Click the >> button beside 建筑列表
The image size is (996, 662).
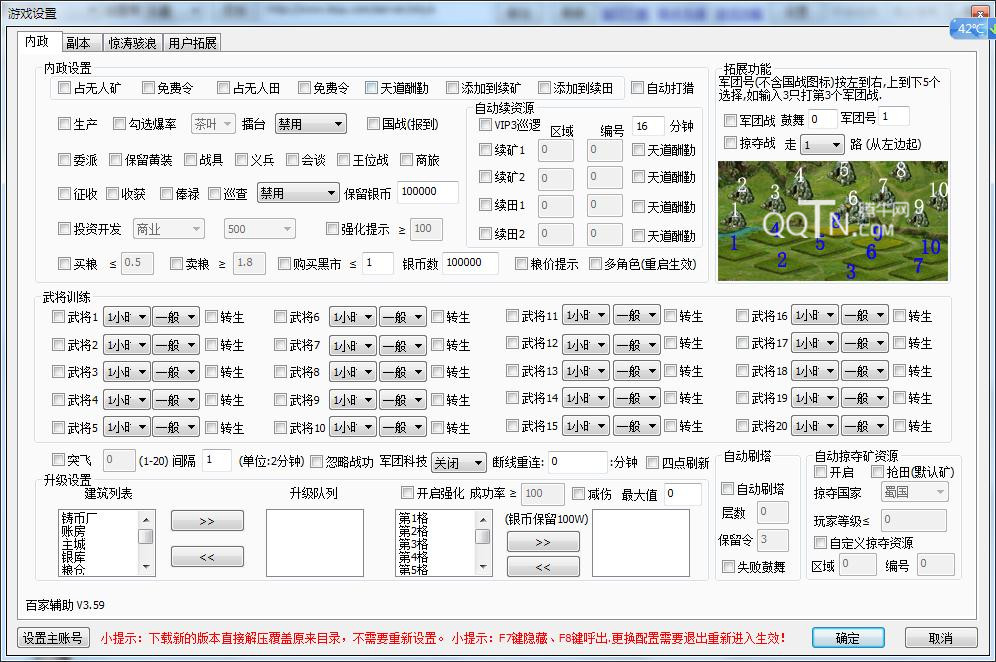point(207,522)
